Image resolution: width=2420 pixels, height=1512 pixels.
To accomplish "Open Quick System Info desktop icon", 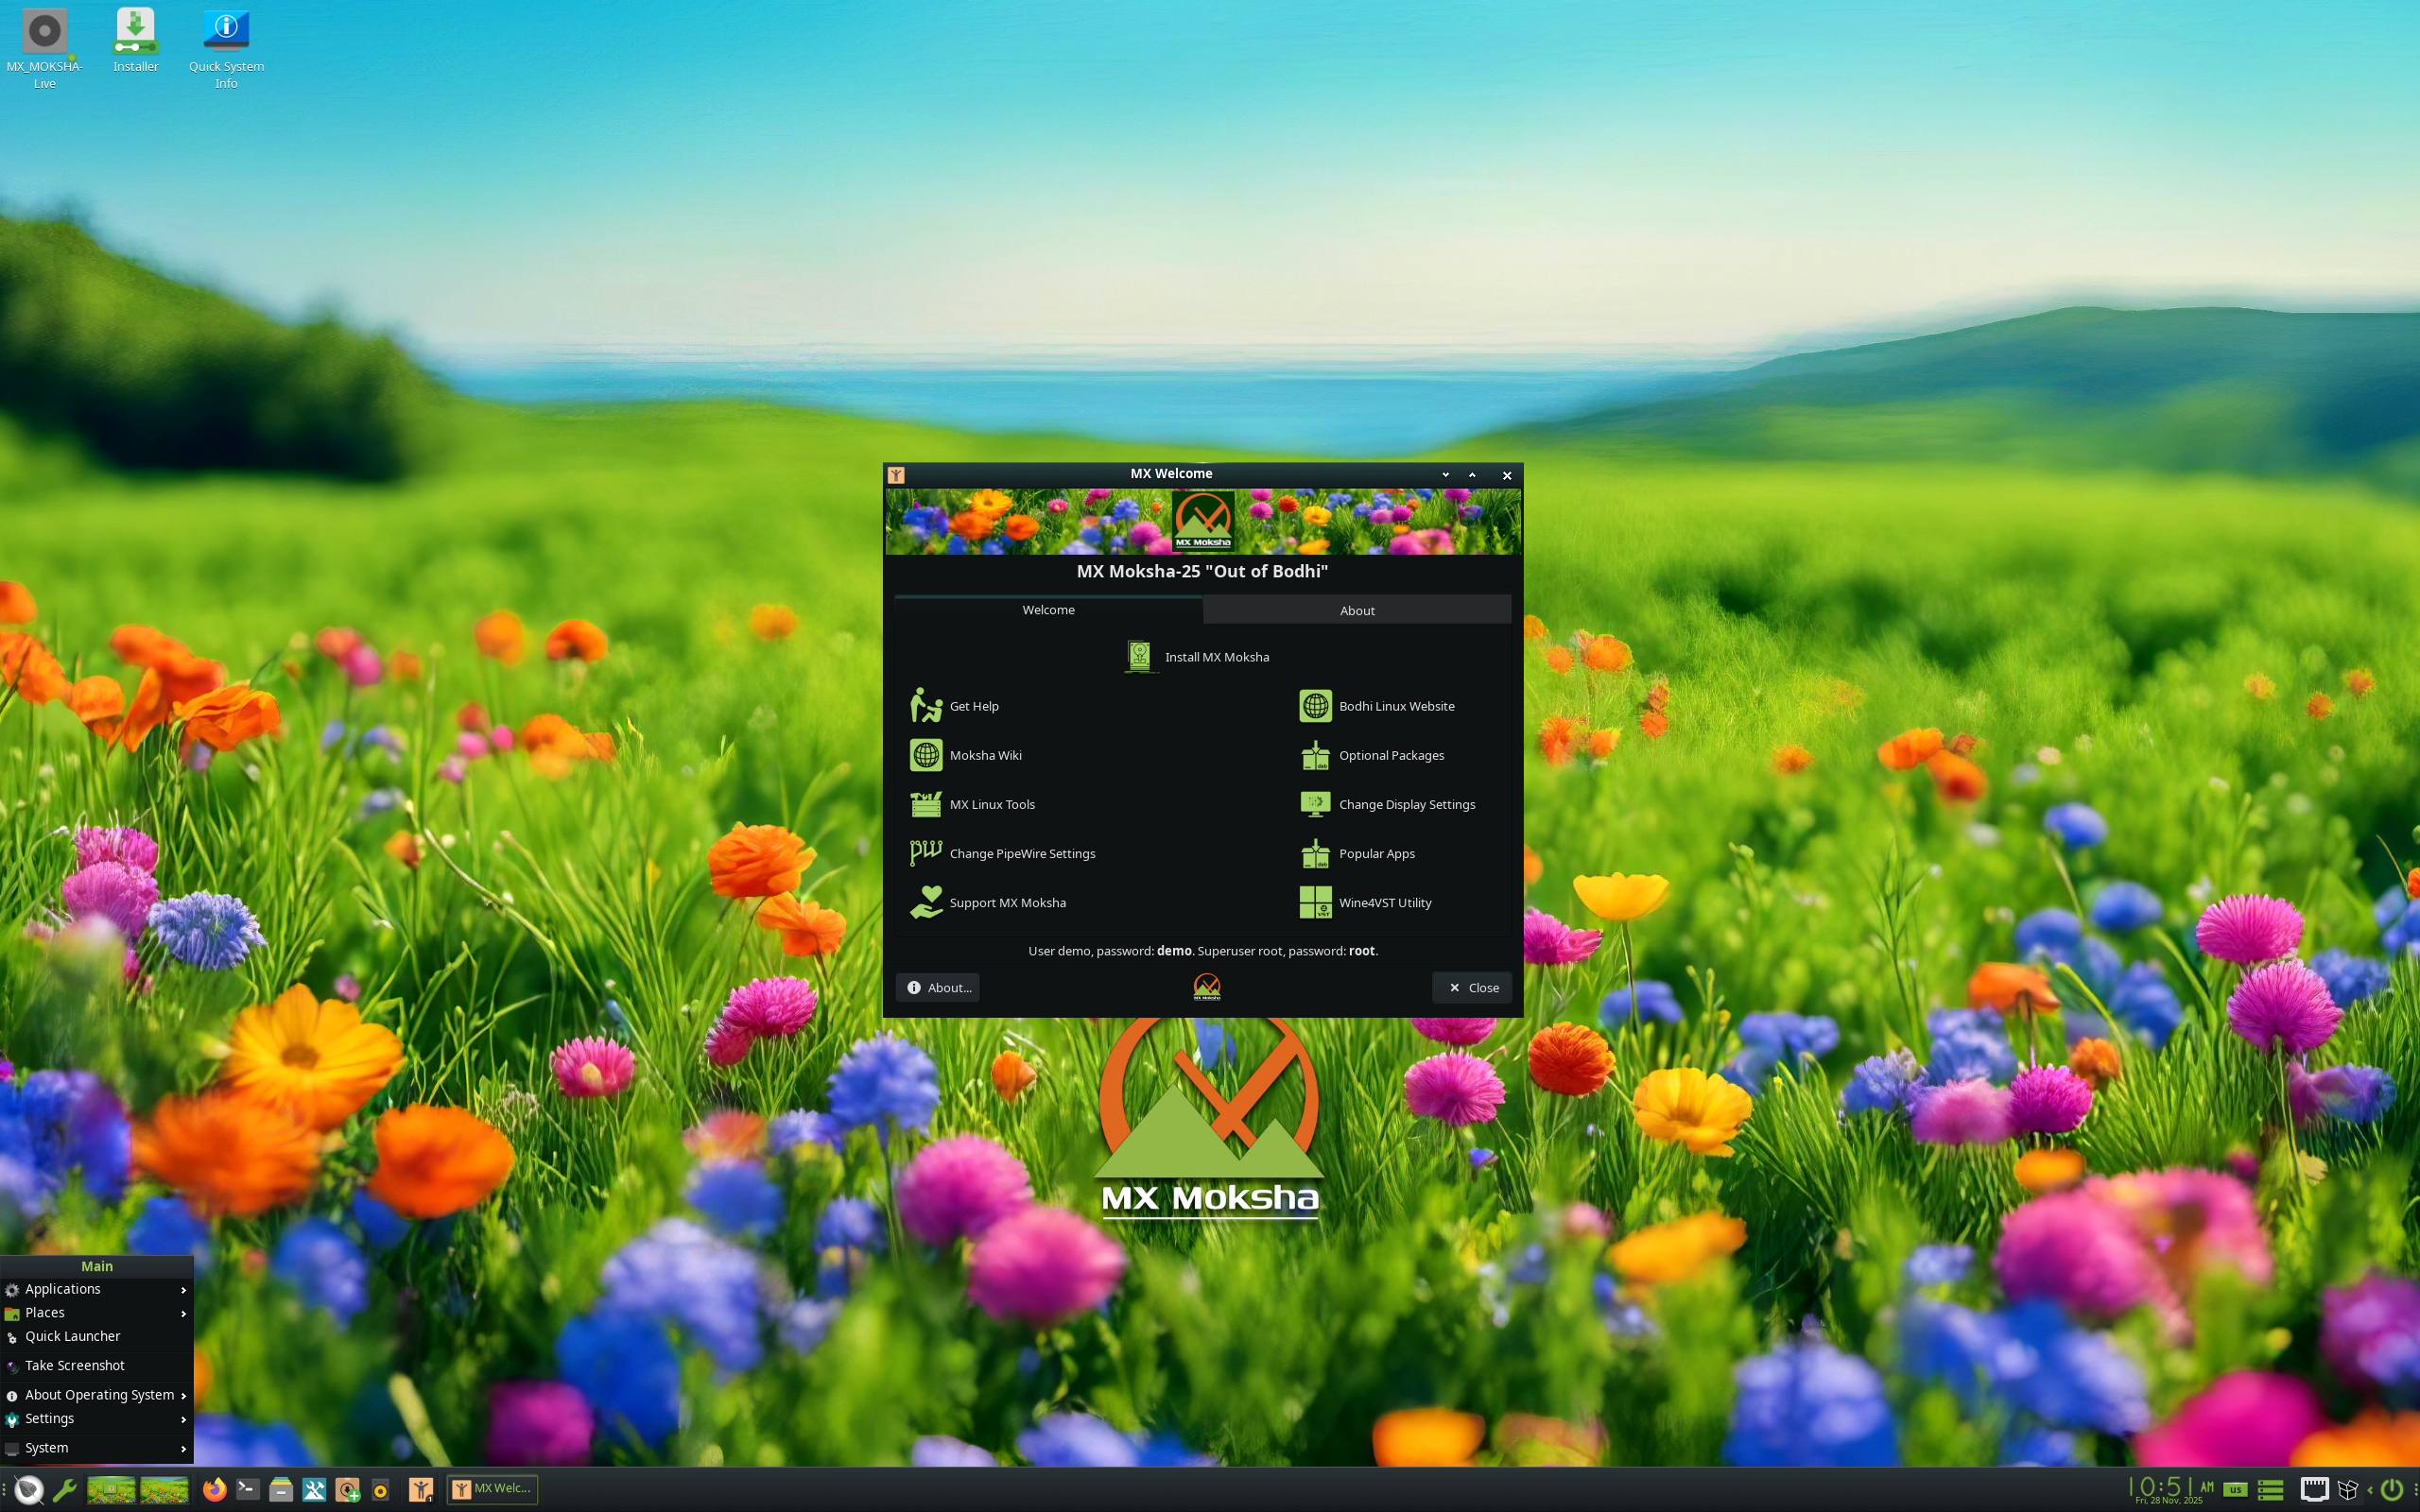I will [226, 48].
